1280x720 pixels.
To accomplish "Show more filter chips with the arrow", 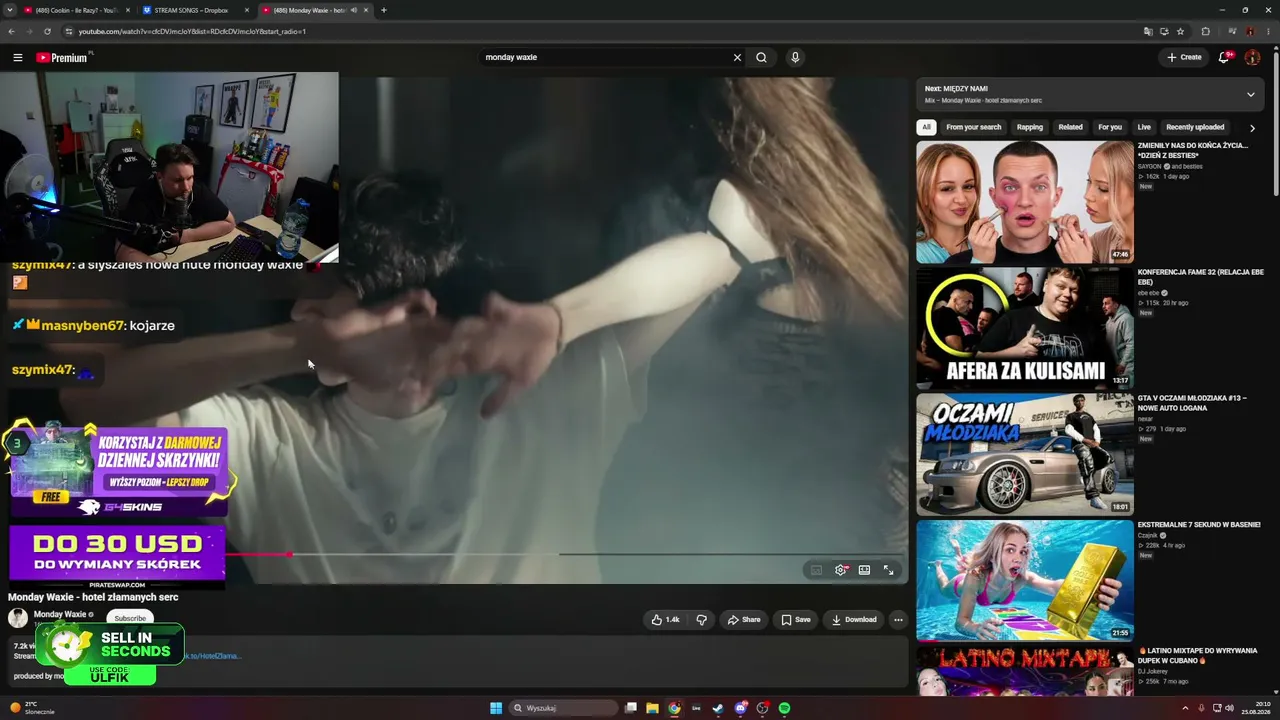I will tap(1252, 127).
